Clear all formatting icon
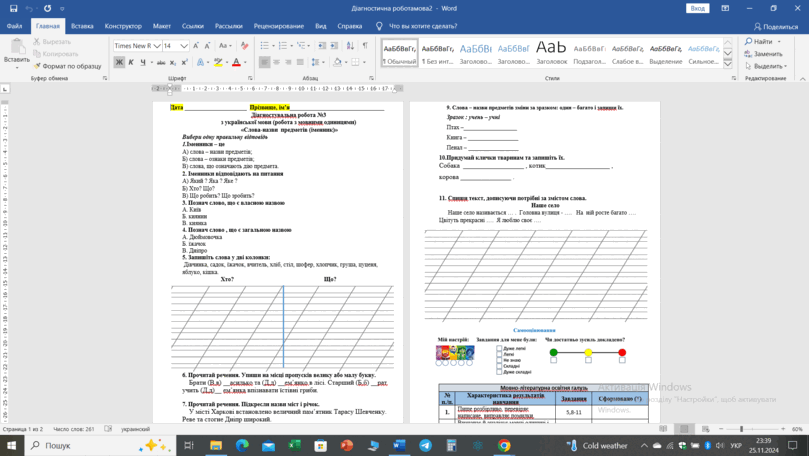This screenshot has height=456, width=809. tap(245, 46)
